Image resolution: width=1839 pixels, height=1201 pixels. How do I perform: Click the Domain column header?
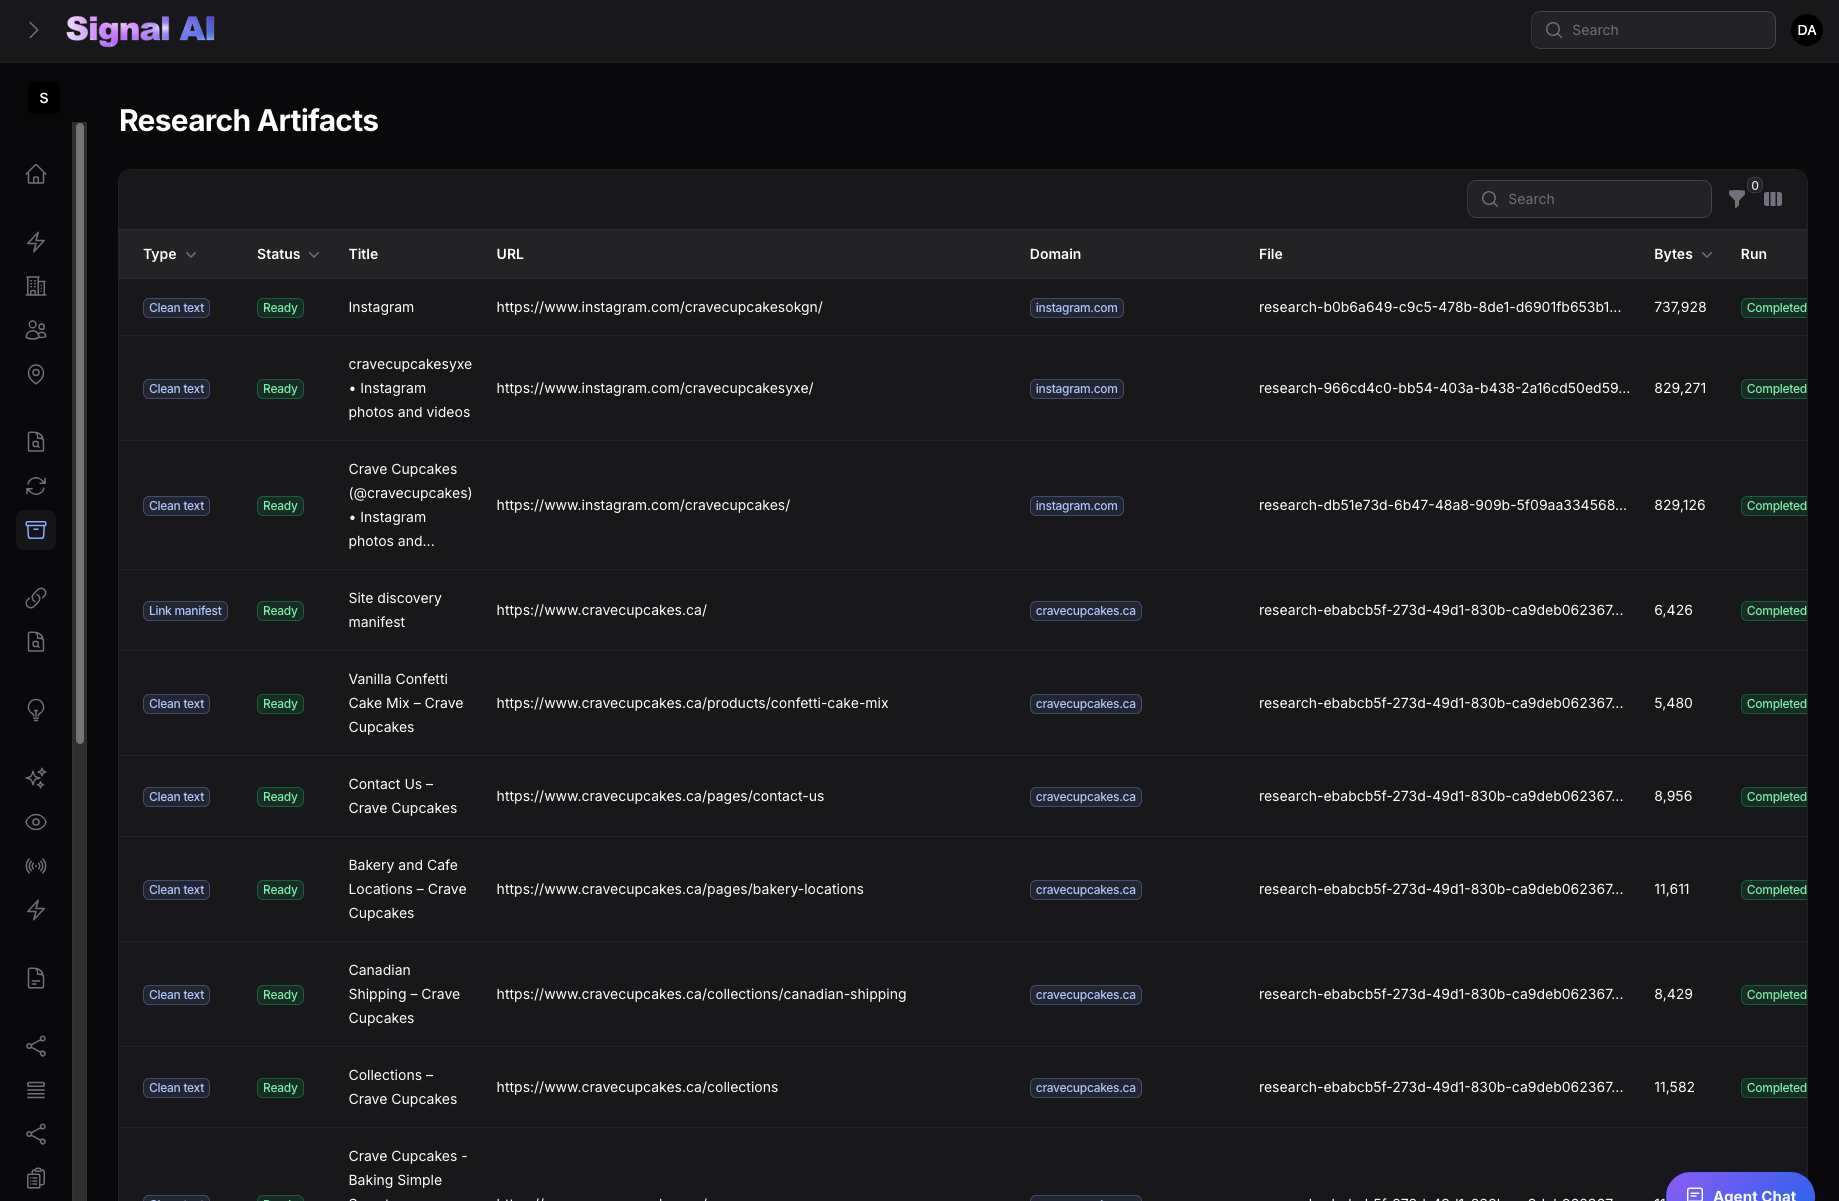(1055, 254)
